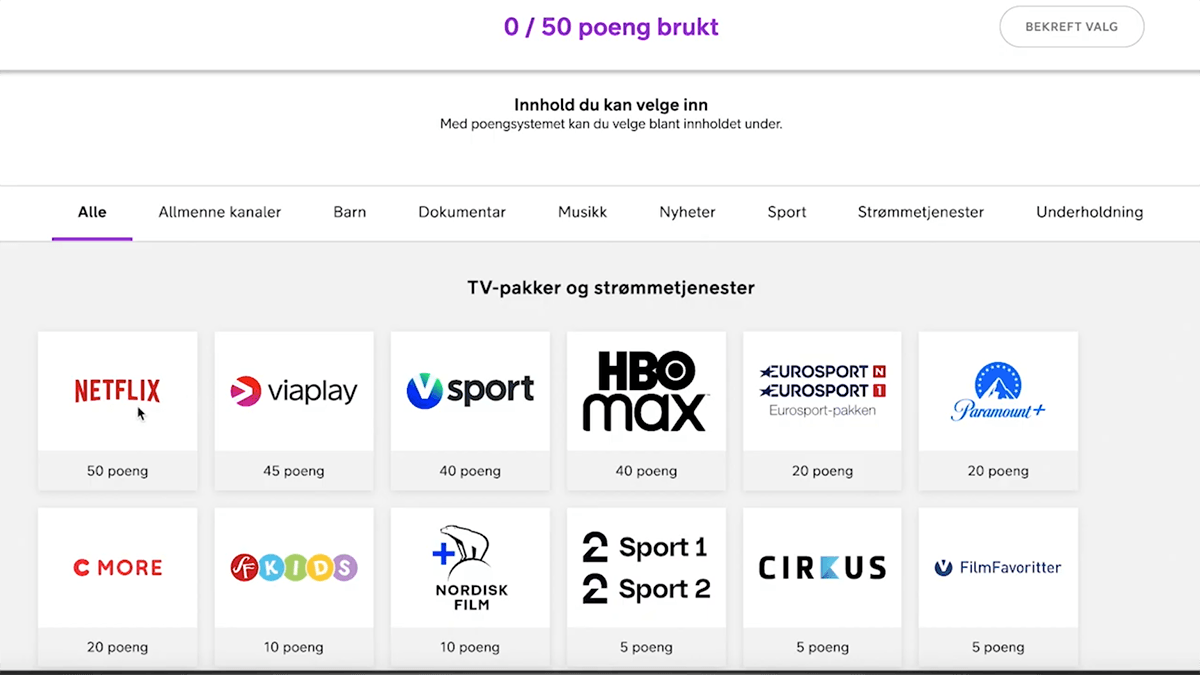The width and height of the screenshot is (1200, 675).
Task: Pick the SF Kids channel logo
Action: point(294,567)
